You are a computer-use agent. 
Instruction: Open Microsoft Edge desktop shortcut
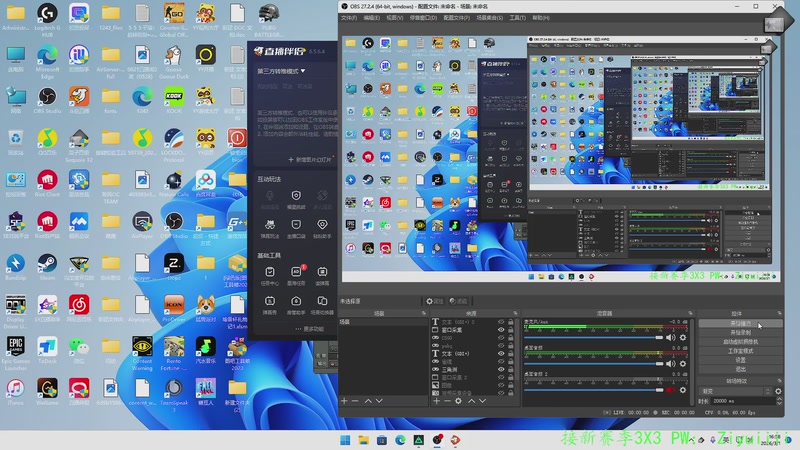[47, 61]
